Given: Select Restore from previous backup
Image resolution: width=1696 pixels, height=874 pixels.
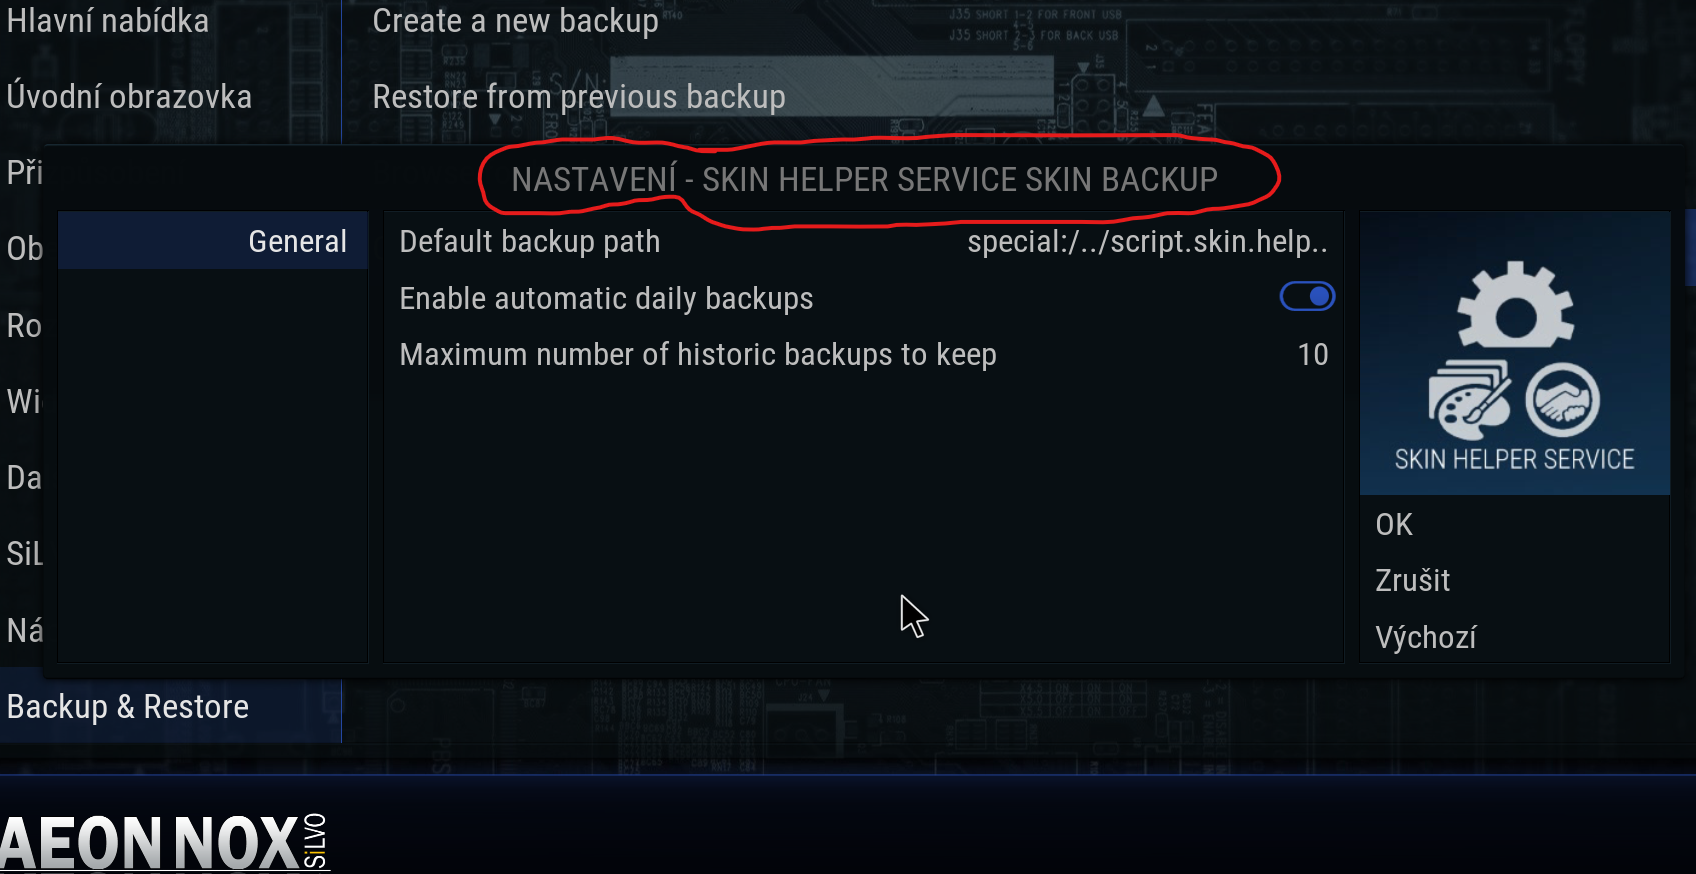Looking at the screenshot, I should [578, 97].
